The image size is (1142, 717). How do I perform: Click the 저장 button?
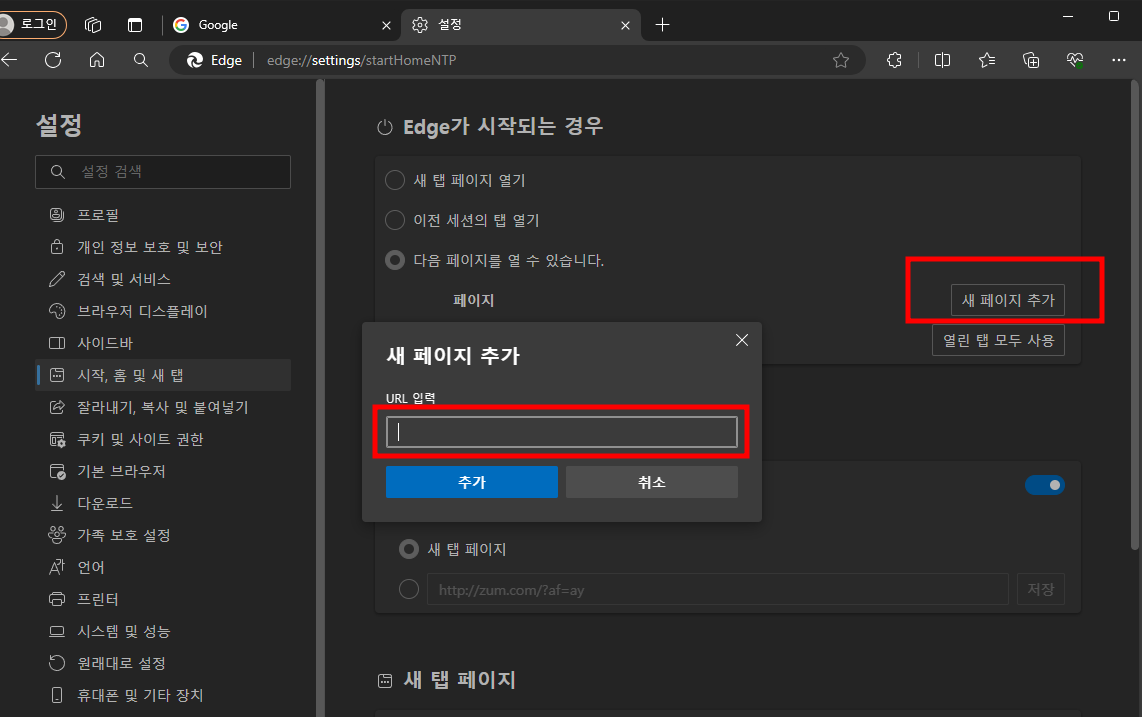point(1041,589)
